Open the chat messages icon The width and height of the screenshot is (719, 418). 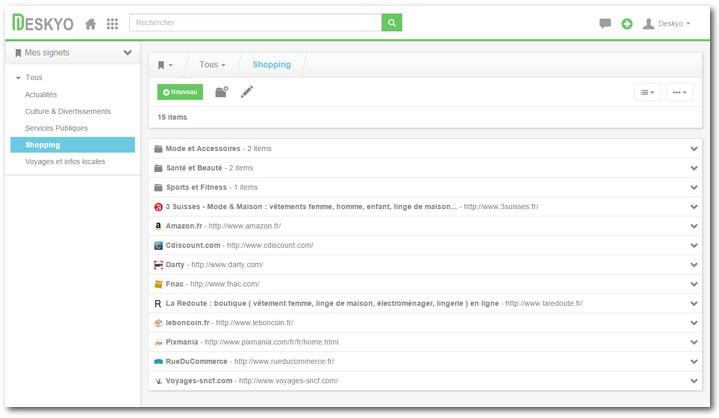605,23
